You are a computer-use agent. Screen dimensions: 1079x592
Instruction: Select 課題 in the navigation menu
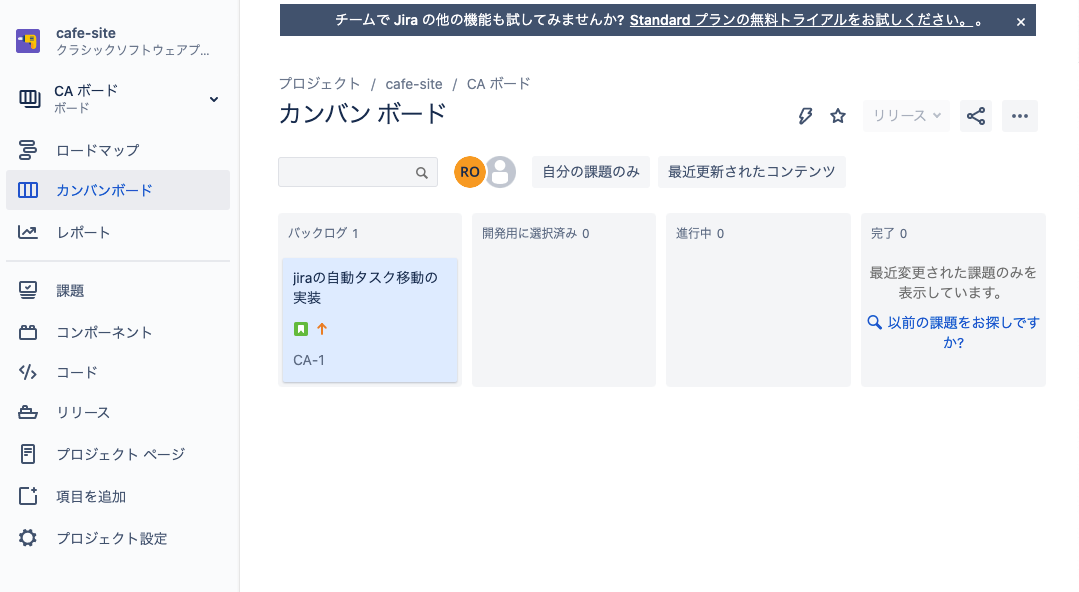[70, 290]
